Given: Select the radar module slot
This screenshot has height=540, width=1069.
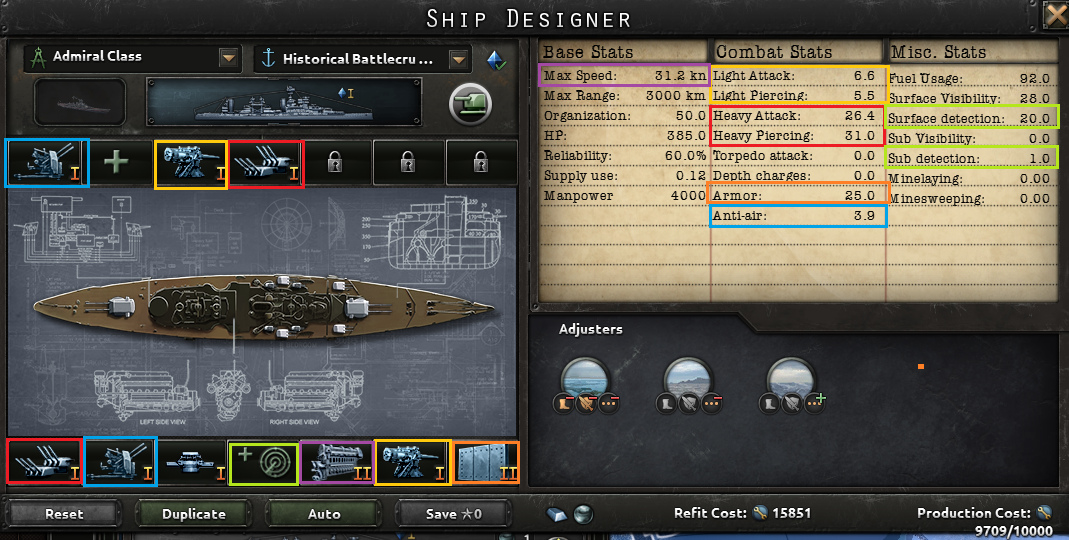Looking at the screenshot, I should [264, 464].
